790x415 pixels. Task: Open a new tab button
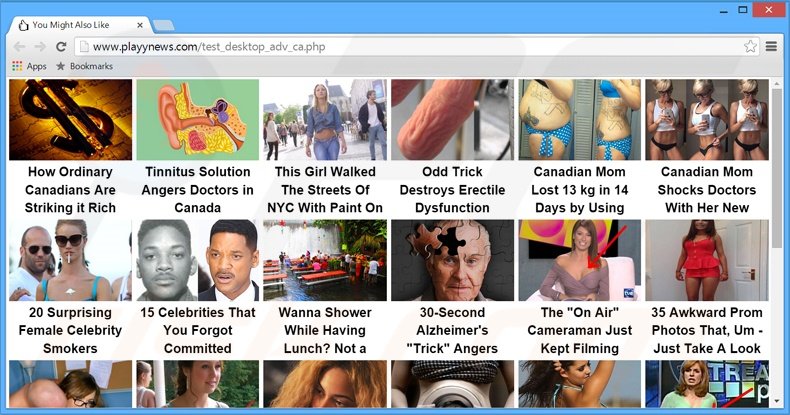click(x=163, y=25)
